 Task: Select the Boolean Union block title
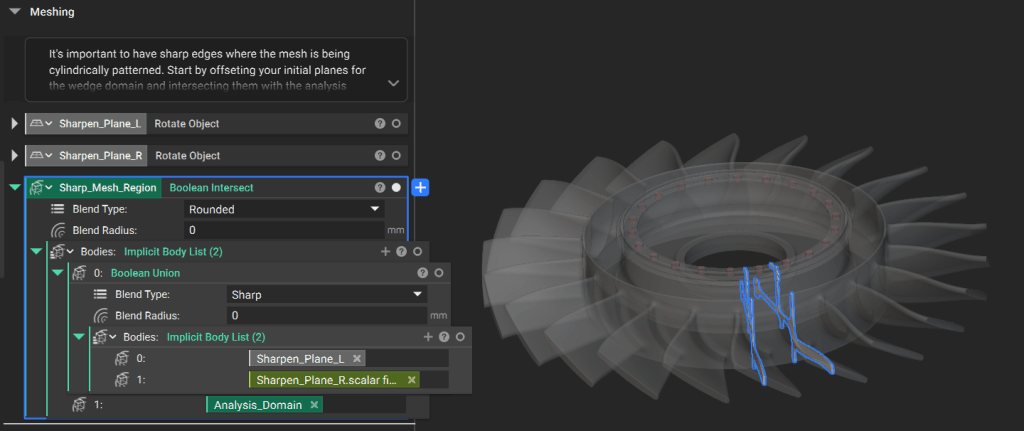(145, 273)
